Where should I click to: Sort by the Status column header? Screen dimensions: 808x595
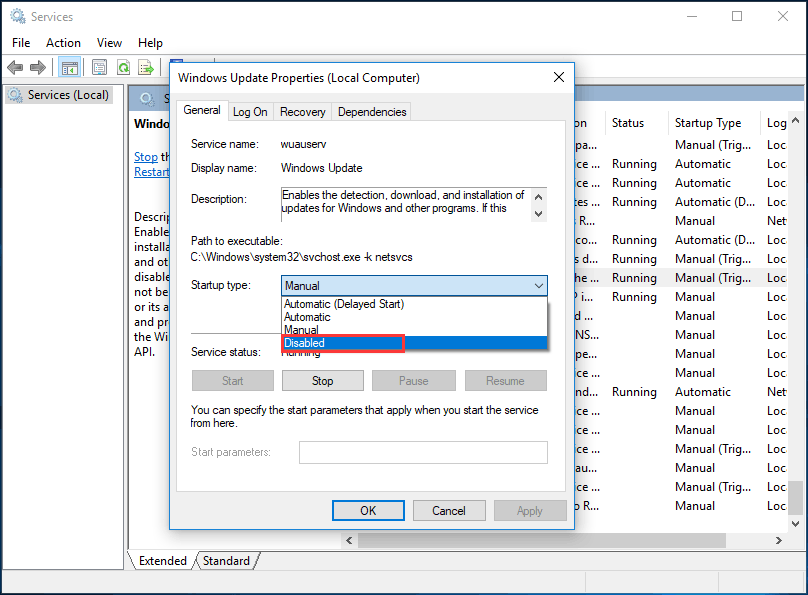tap(636, 123)
